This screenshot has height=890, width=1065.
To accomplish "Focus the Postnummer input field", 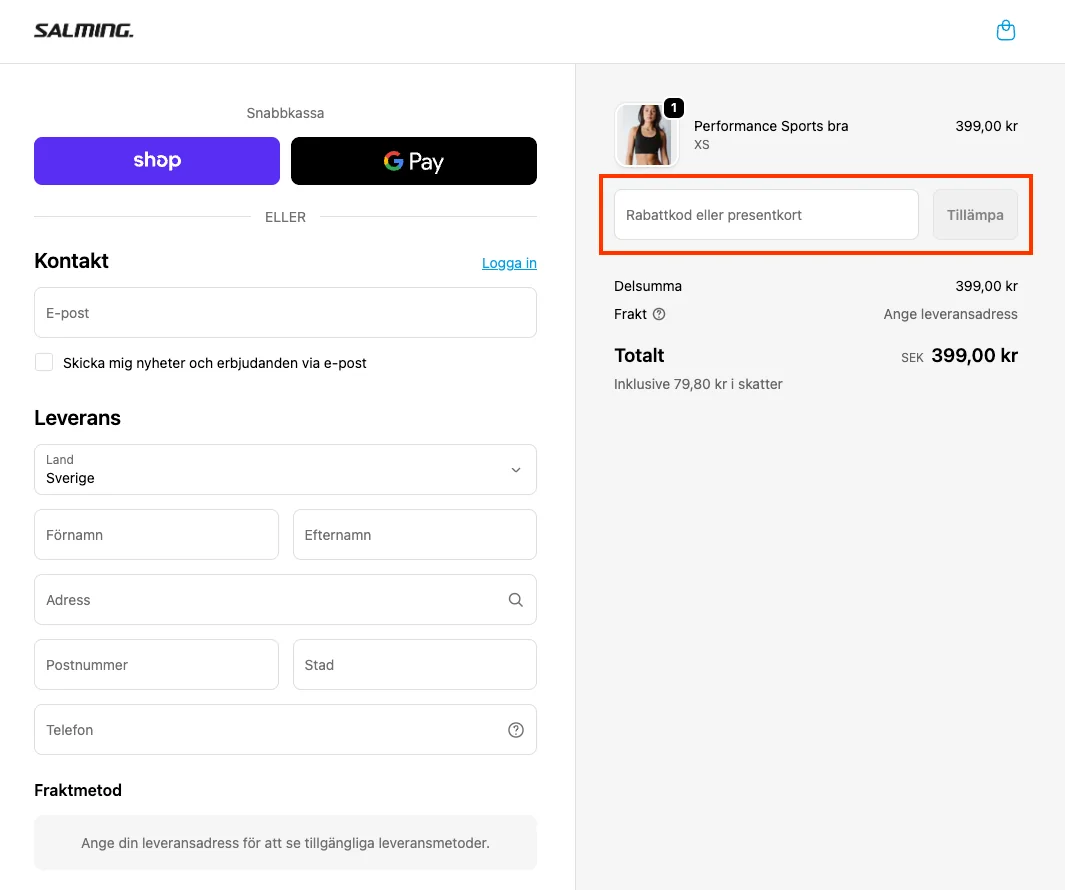I will pyautogui.click(x=156, y=664).
